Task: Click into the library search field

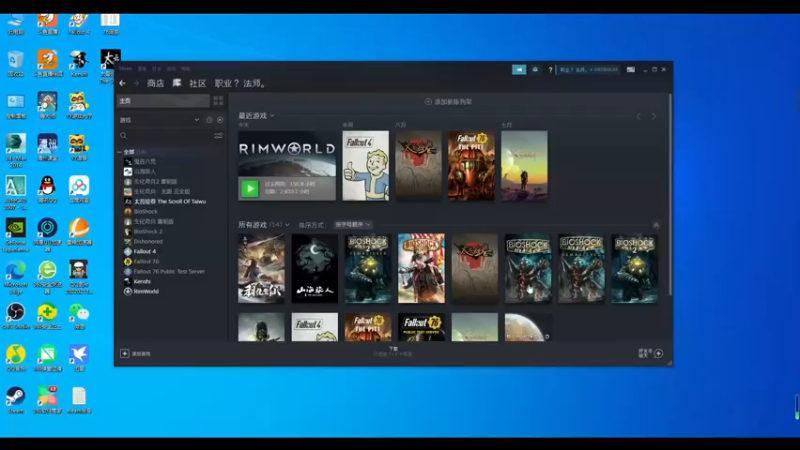Action: point(166,136)
